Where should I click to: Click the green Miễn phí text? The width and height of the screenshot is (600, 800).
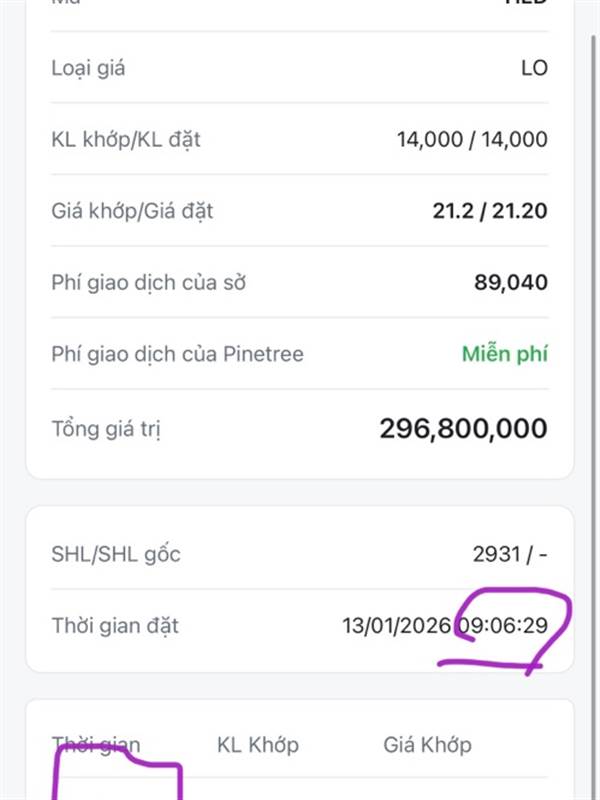(505, 354)
